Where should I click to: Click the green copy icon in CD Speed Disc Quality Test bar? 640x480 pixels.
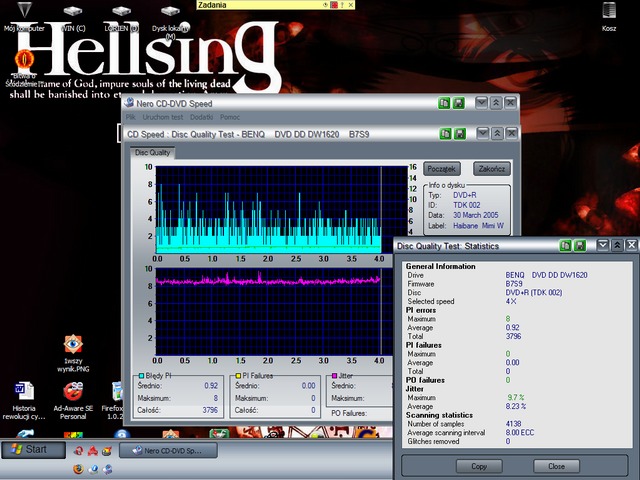click(445, 133)
